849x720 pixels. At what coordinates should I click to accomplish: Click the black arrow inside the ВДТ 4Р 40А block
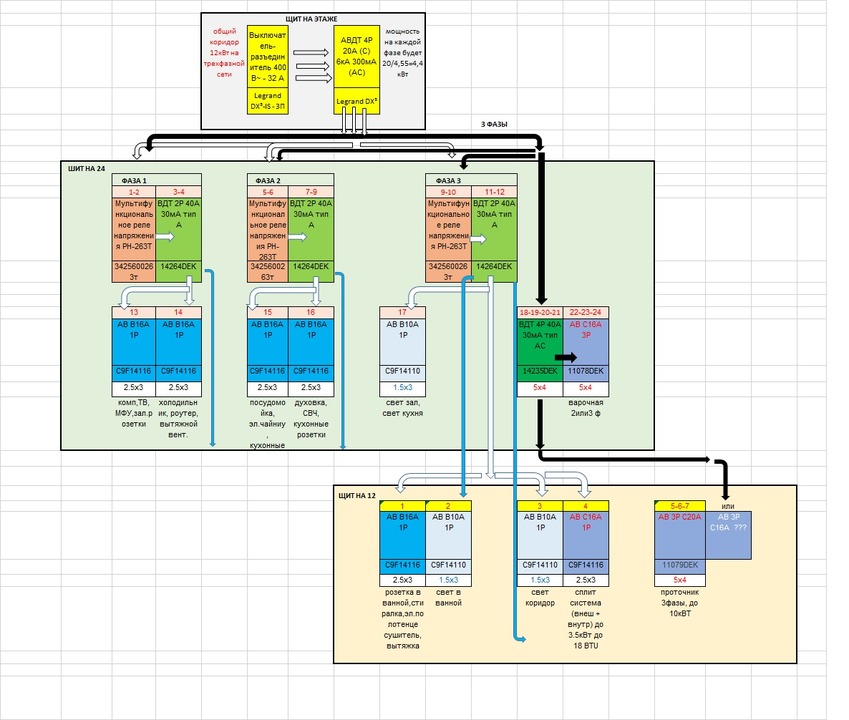click(x=567, y=355)
